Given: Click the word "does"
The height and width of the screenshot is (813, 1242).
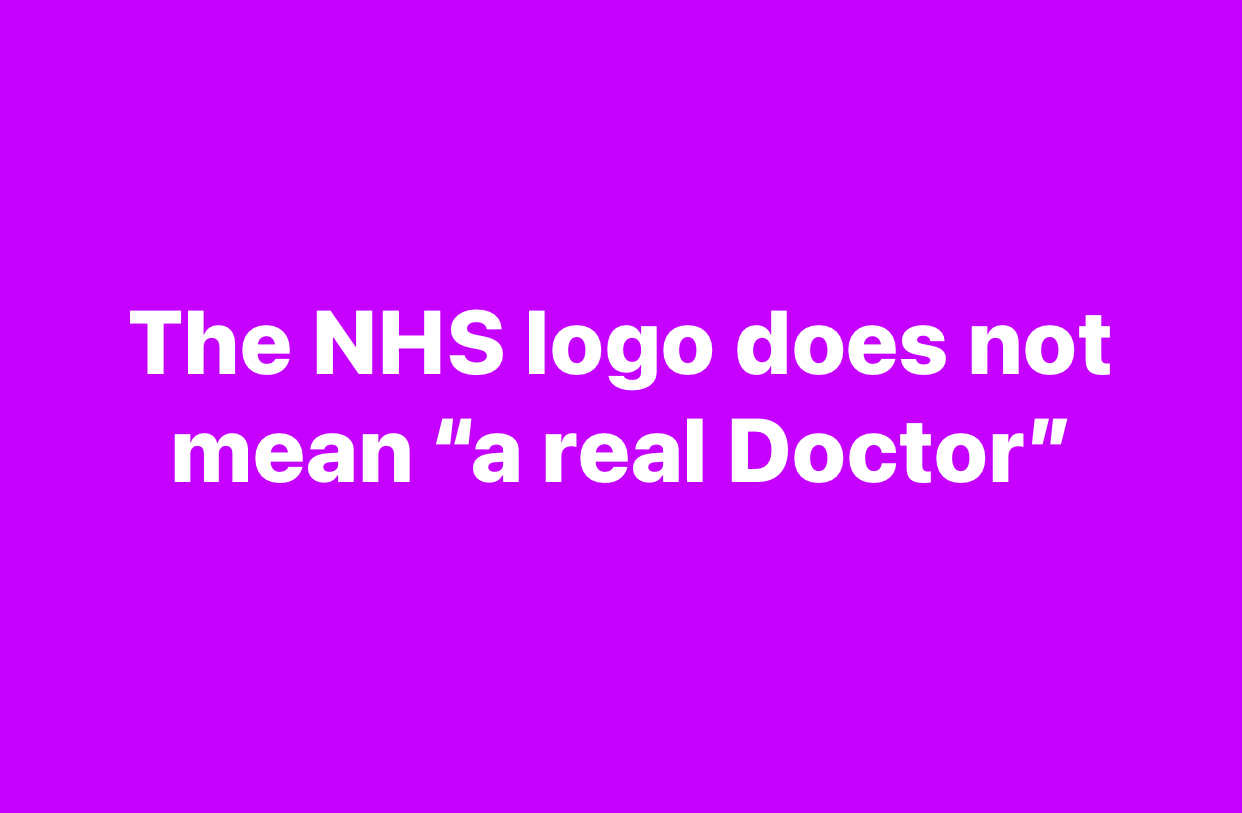Looking at the screenshot, I should click(x=841, y=343).
